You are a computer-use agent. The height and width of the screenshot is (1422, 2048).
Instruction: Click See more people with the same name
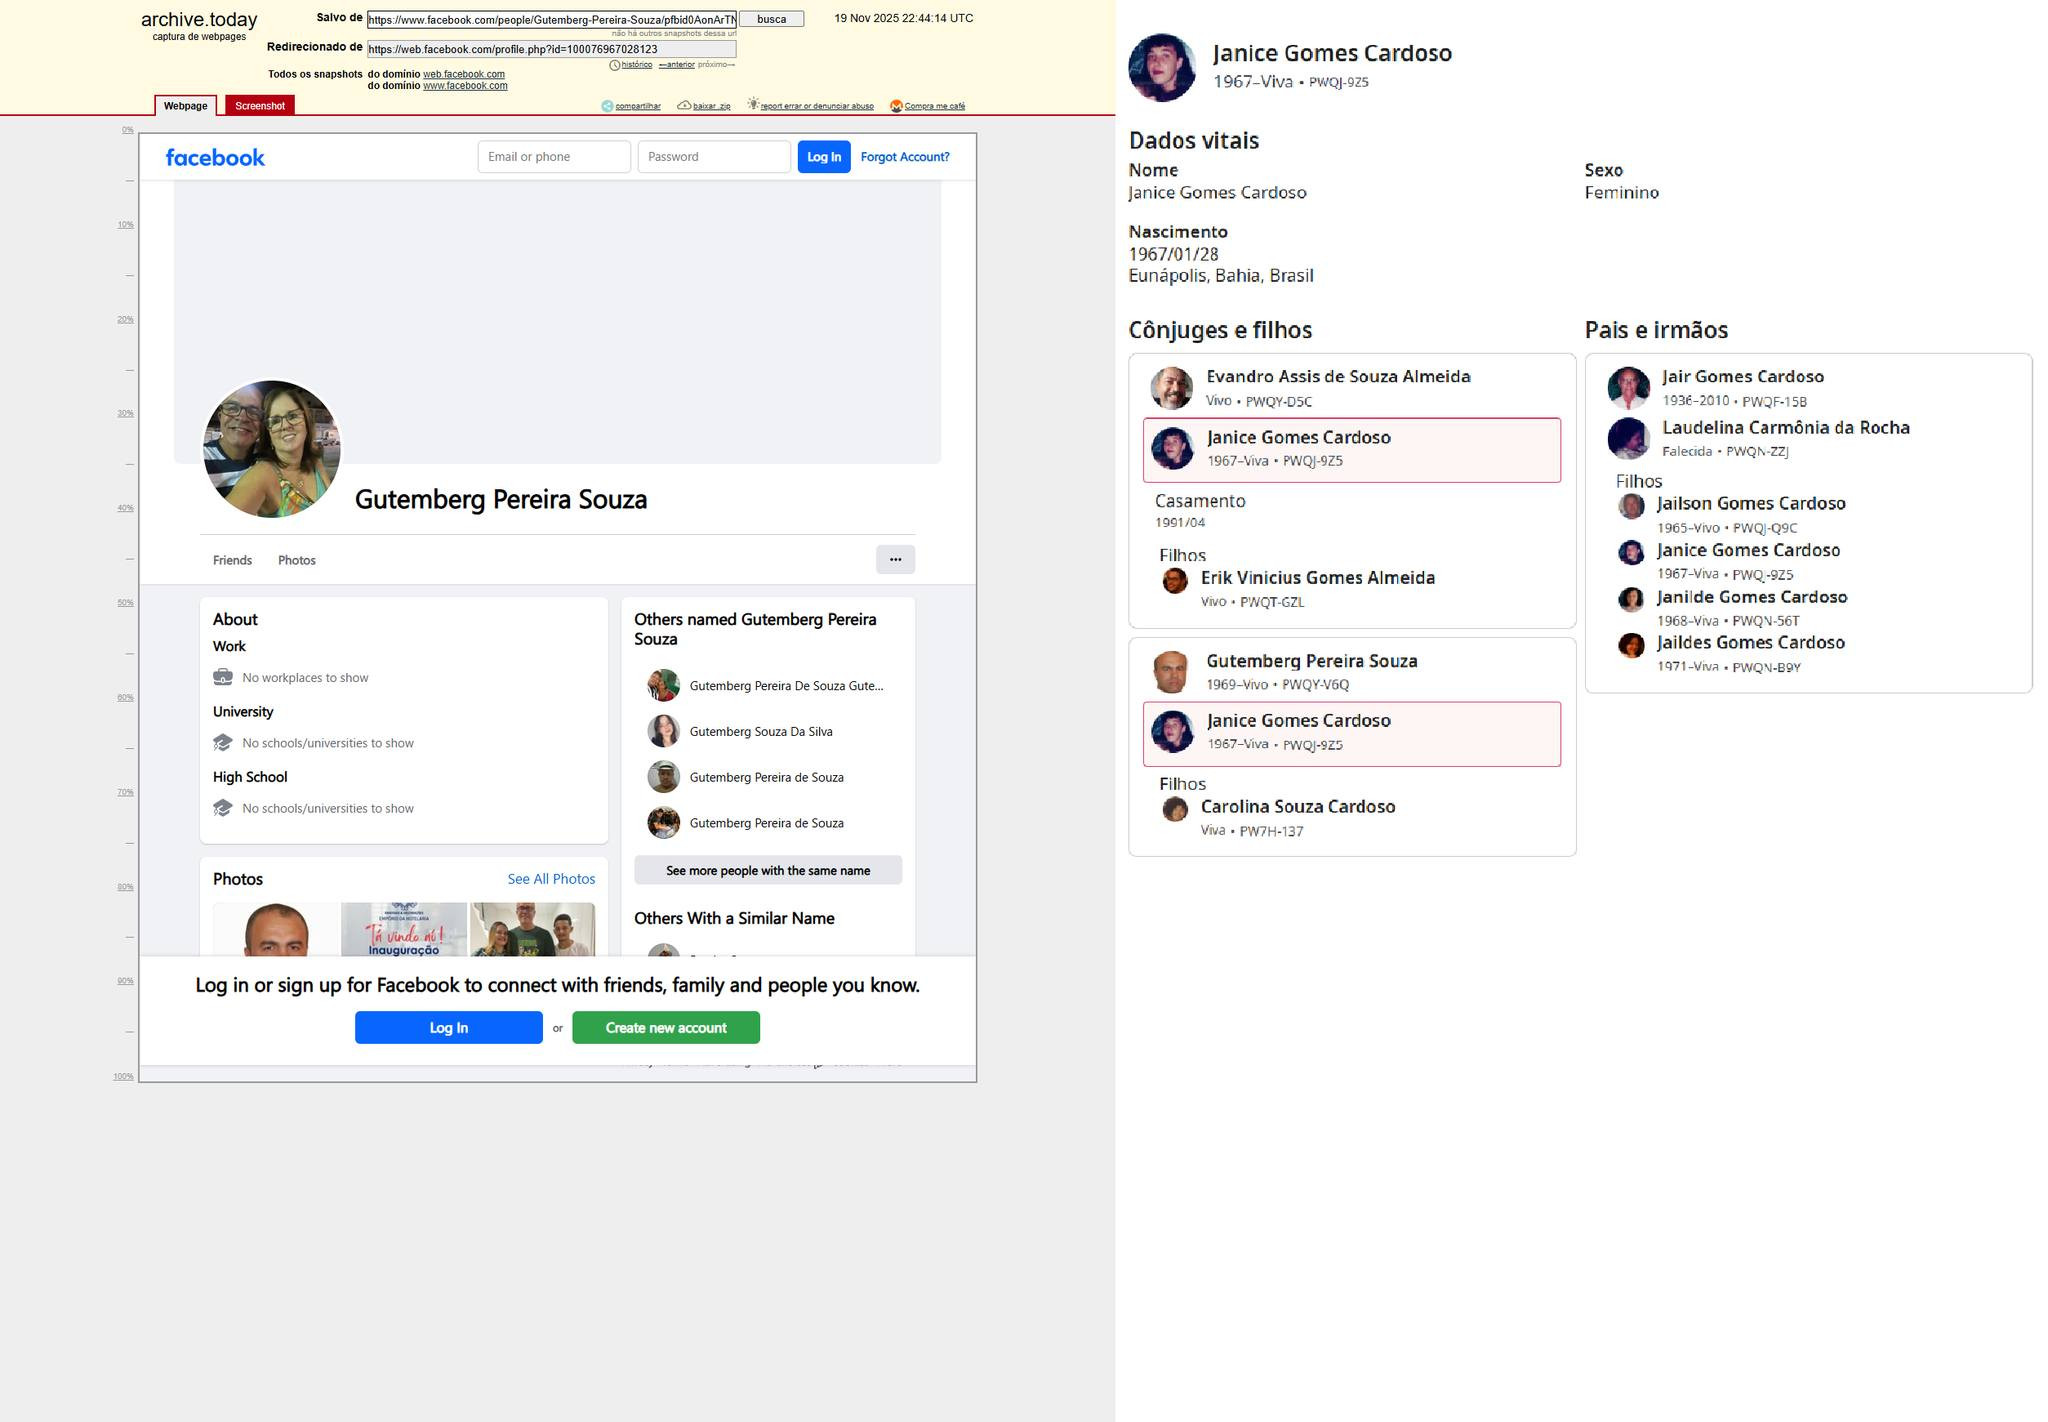pos(767,871)
